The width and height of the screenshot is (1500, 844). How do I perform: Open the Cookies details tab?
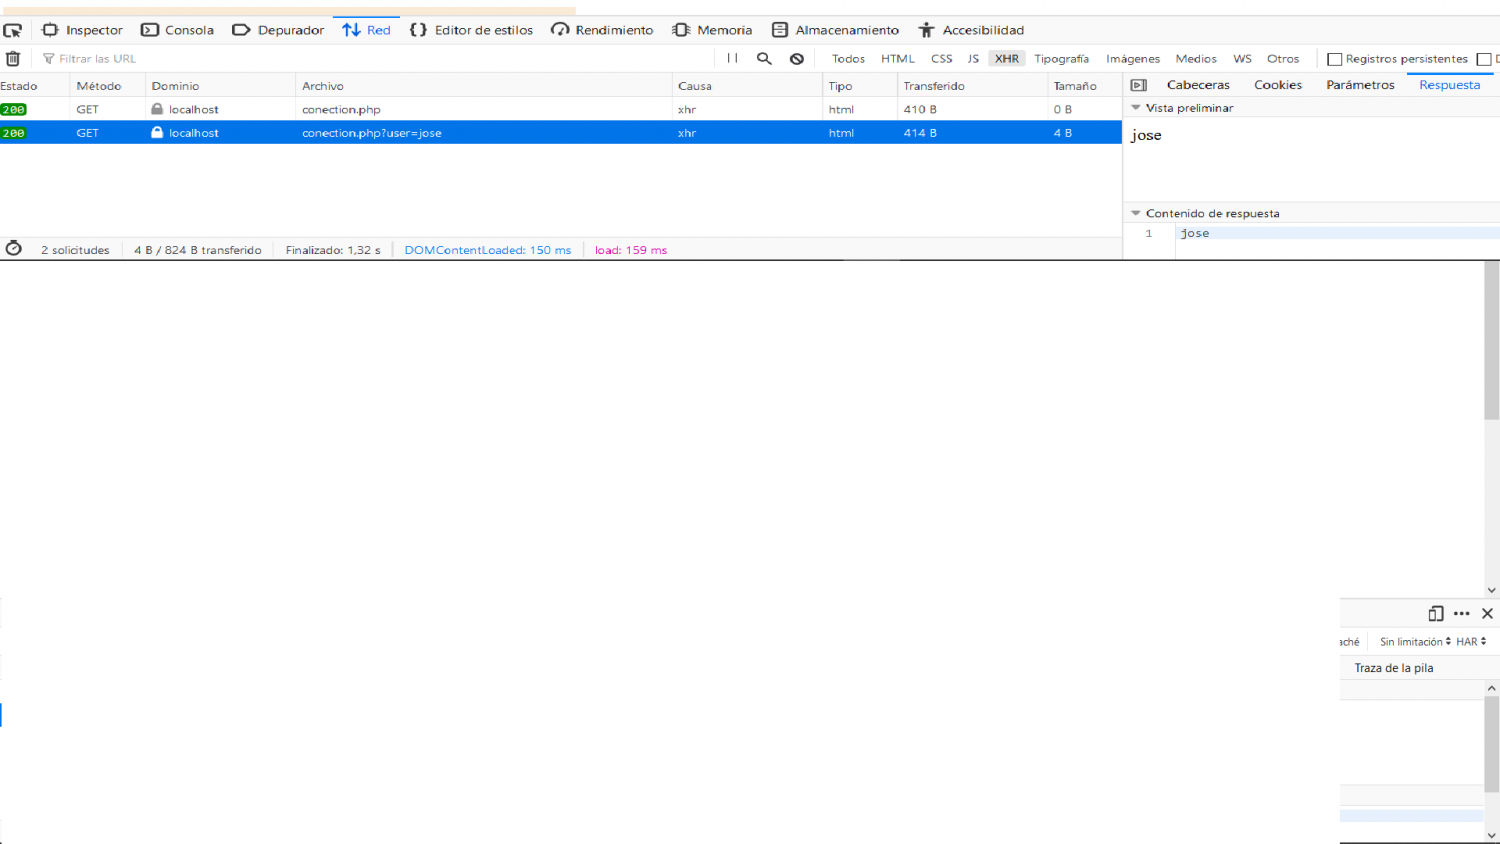pos(1278,85)
